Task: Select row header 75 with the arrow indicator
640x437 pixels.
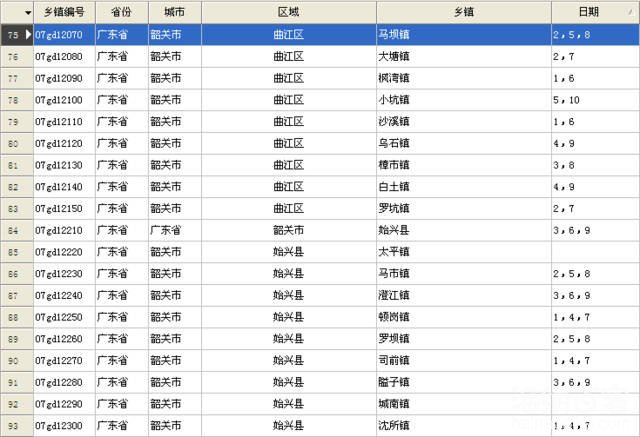Action: tap(17, 35)
